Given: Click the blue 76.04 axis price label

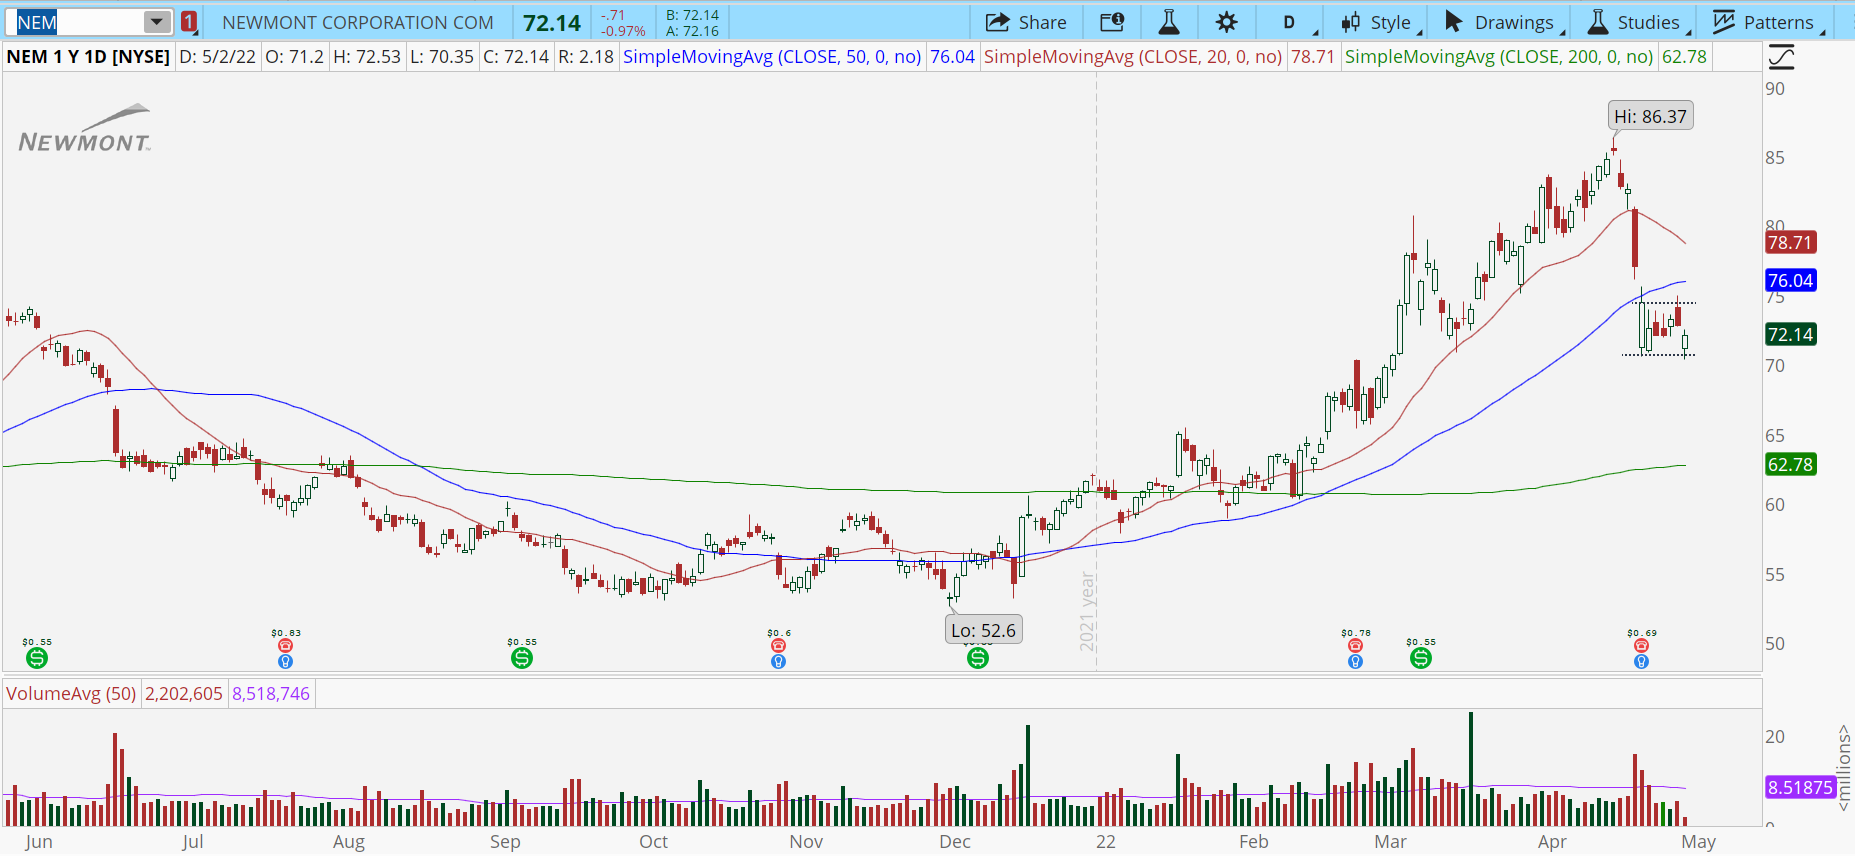Looking at the screenshot, I should point(1790,281).
